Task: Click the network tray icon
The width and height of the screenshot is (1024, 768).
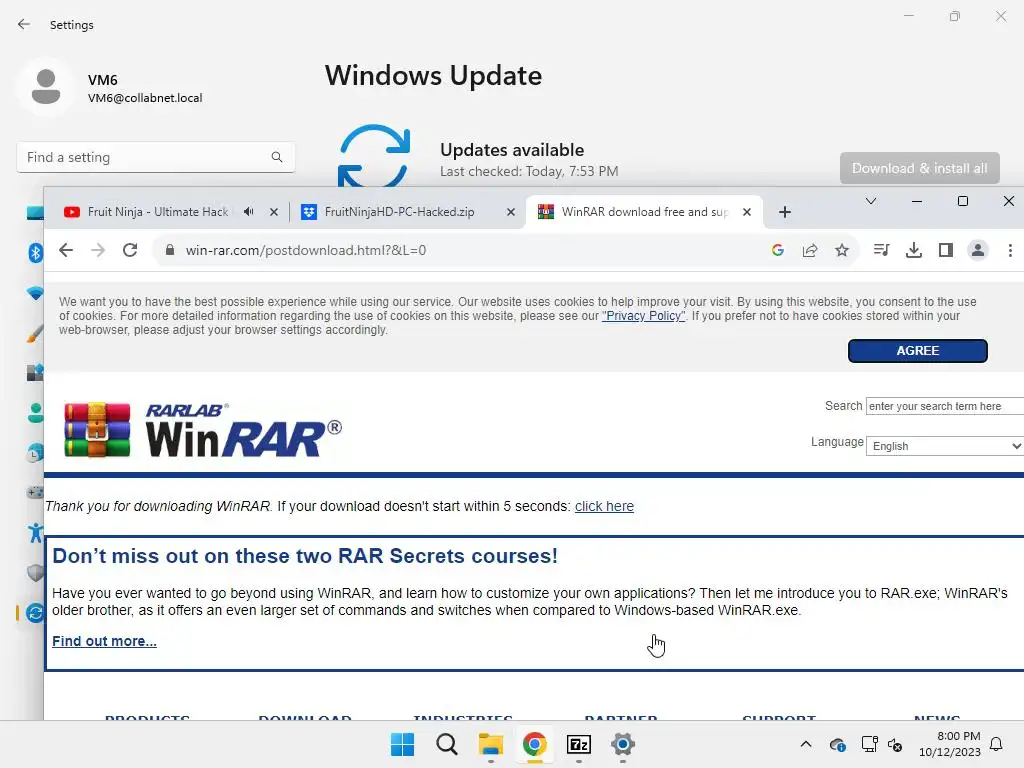Action: [869, 744]
